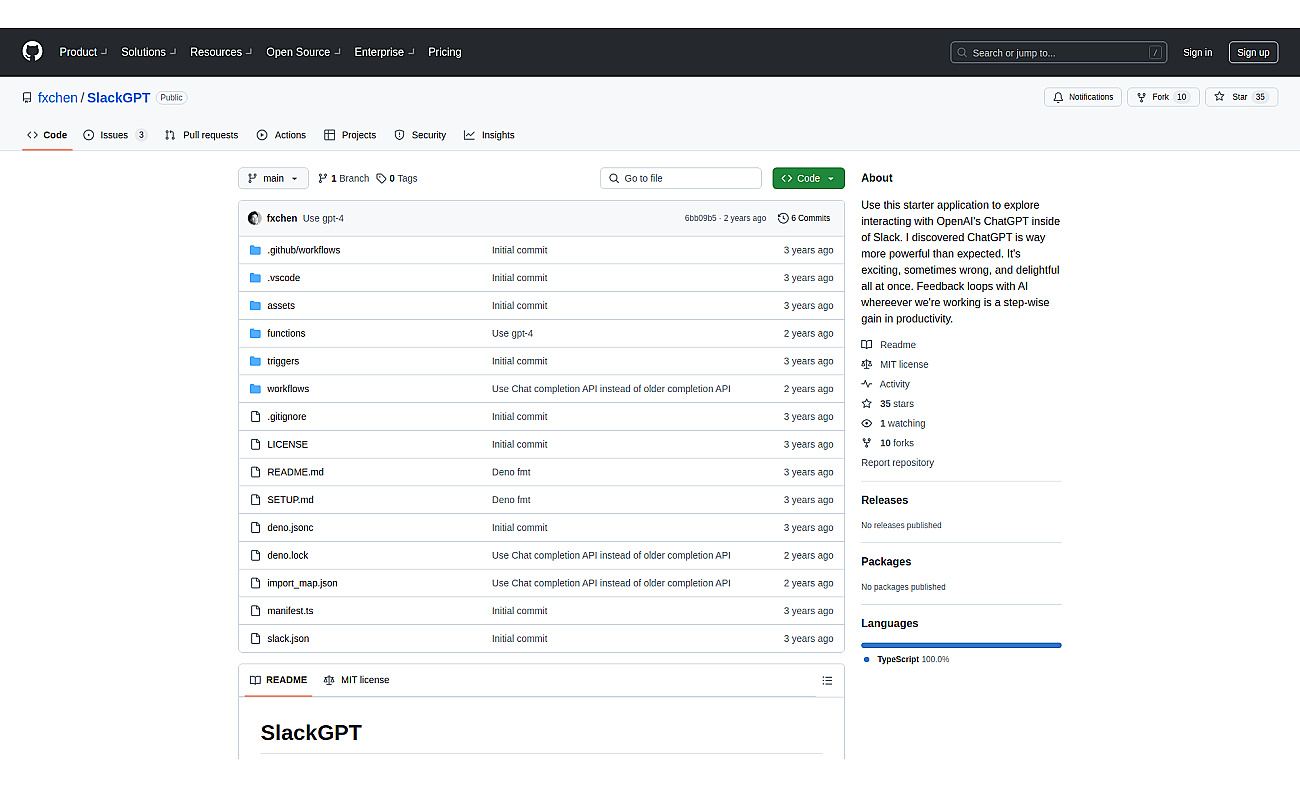Click the folder icon beside assets
The height and width of the screenshot is (788, 1300).
(256, 306)
